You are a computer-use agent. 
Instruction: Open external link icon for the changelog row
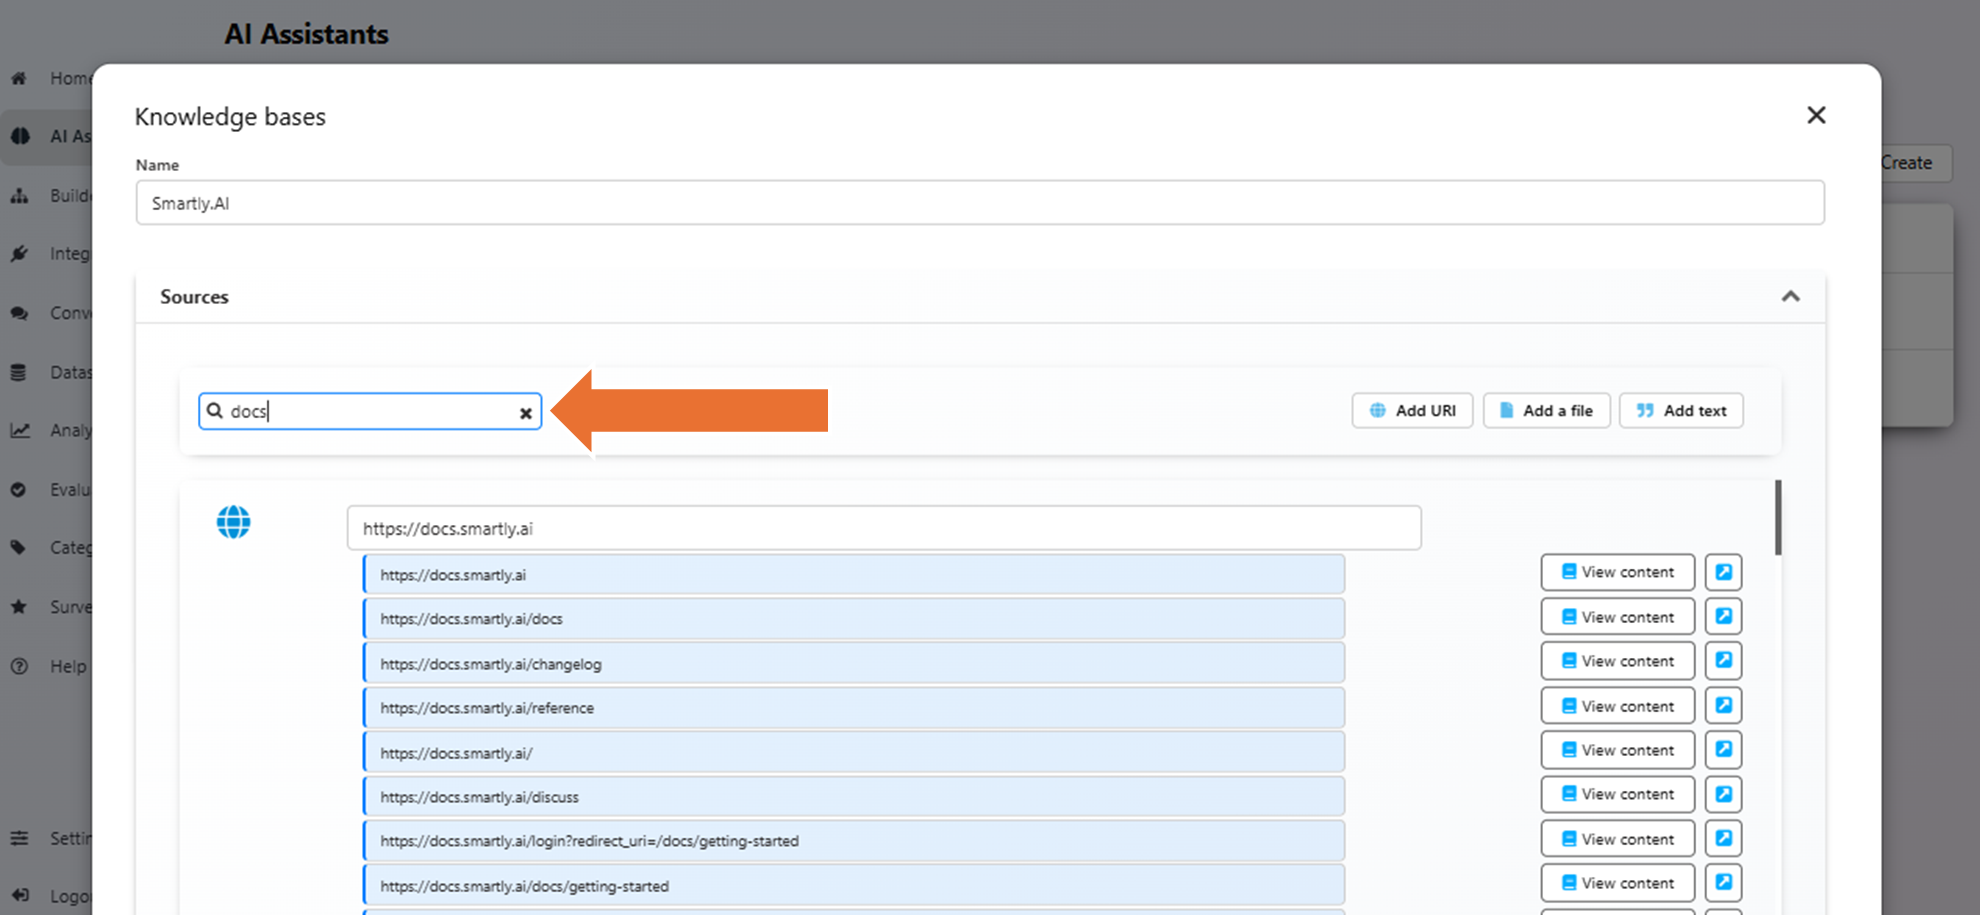[x=1723, y=661]
